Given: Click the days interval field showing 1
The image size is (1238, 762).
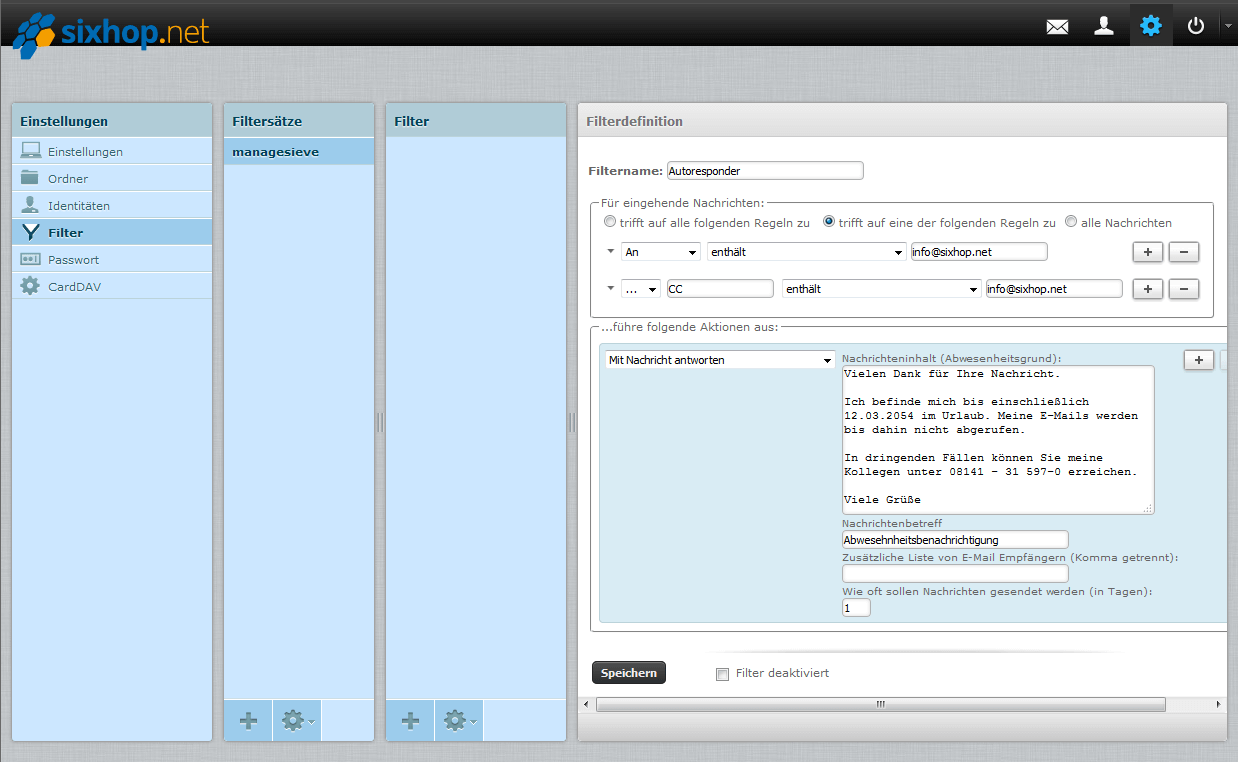Looking at the screenshot, I should [x=856, y=608].
